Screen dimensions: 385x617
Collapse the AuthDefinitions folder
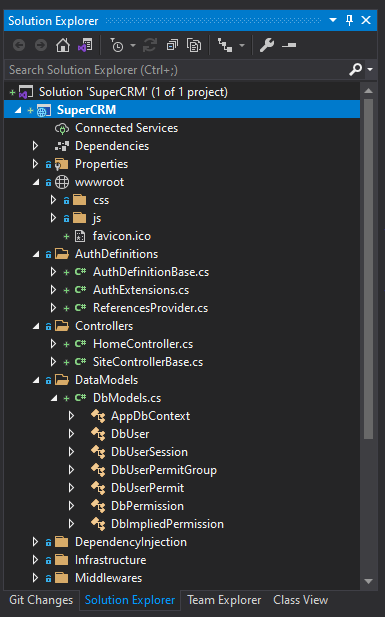(36, 255)
